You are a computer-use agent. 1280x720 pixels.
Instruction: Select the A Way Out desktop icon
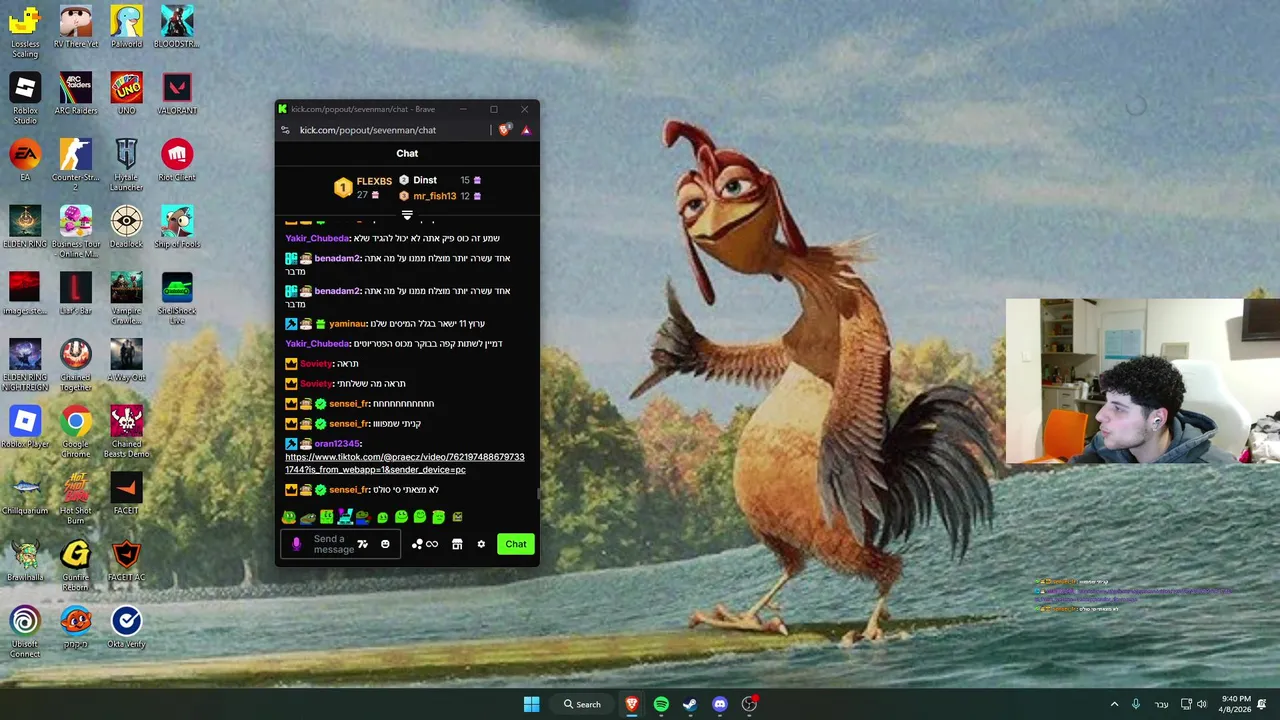coord(126,360)
